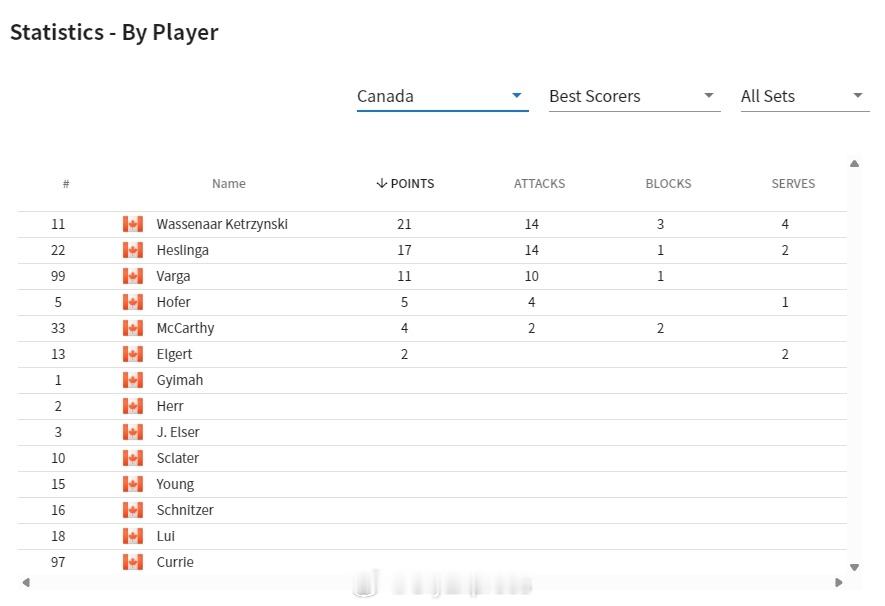Click the flag icon beside Varga
The width and height of the screenshot is (885, 606).
point(133,276)
